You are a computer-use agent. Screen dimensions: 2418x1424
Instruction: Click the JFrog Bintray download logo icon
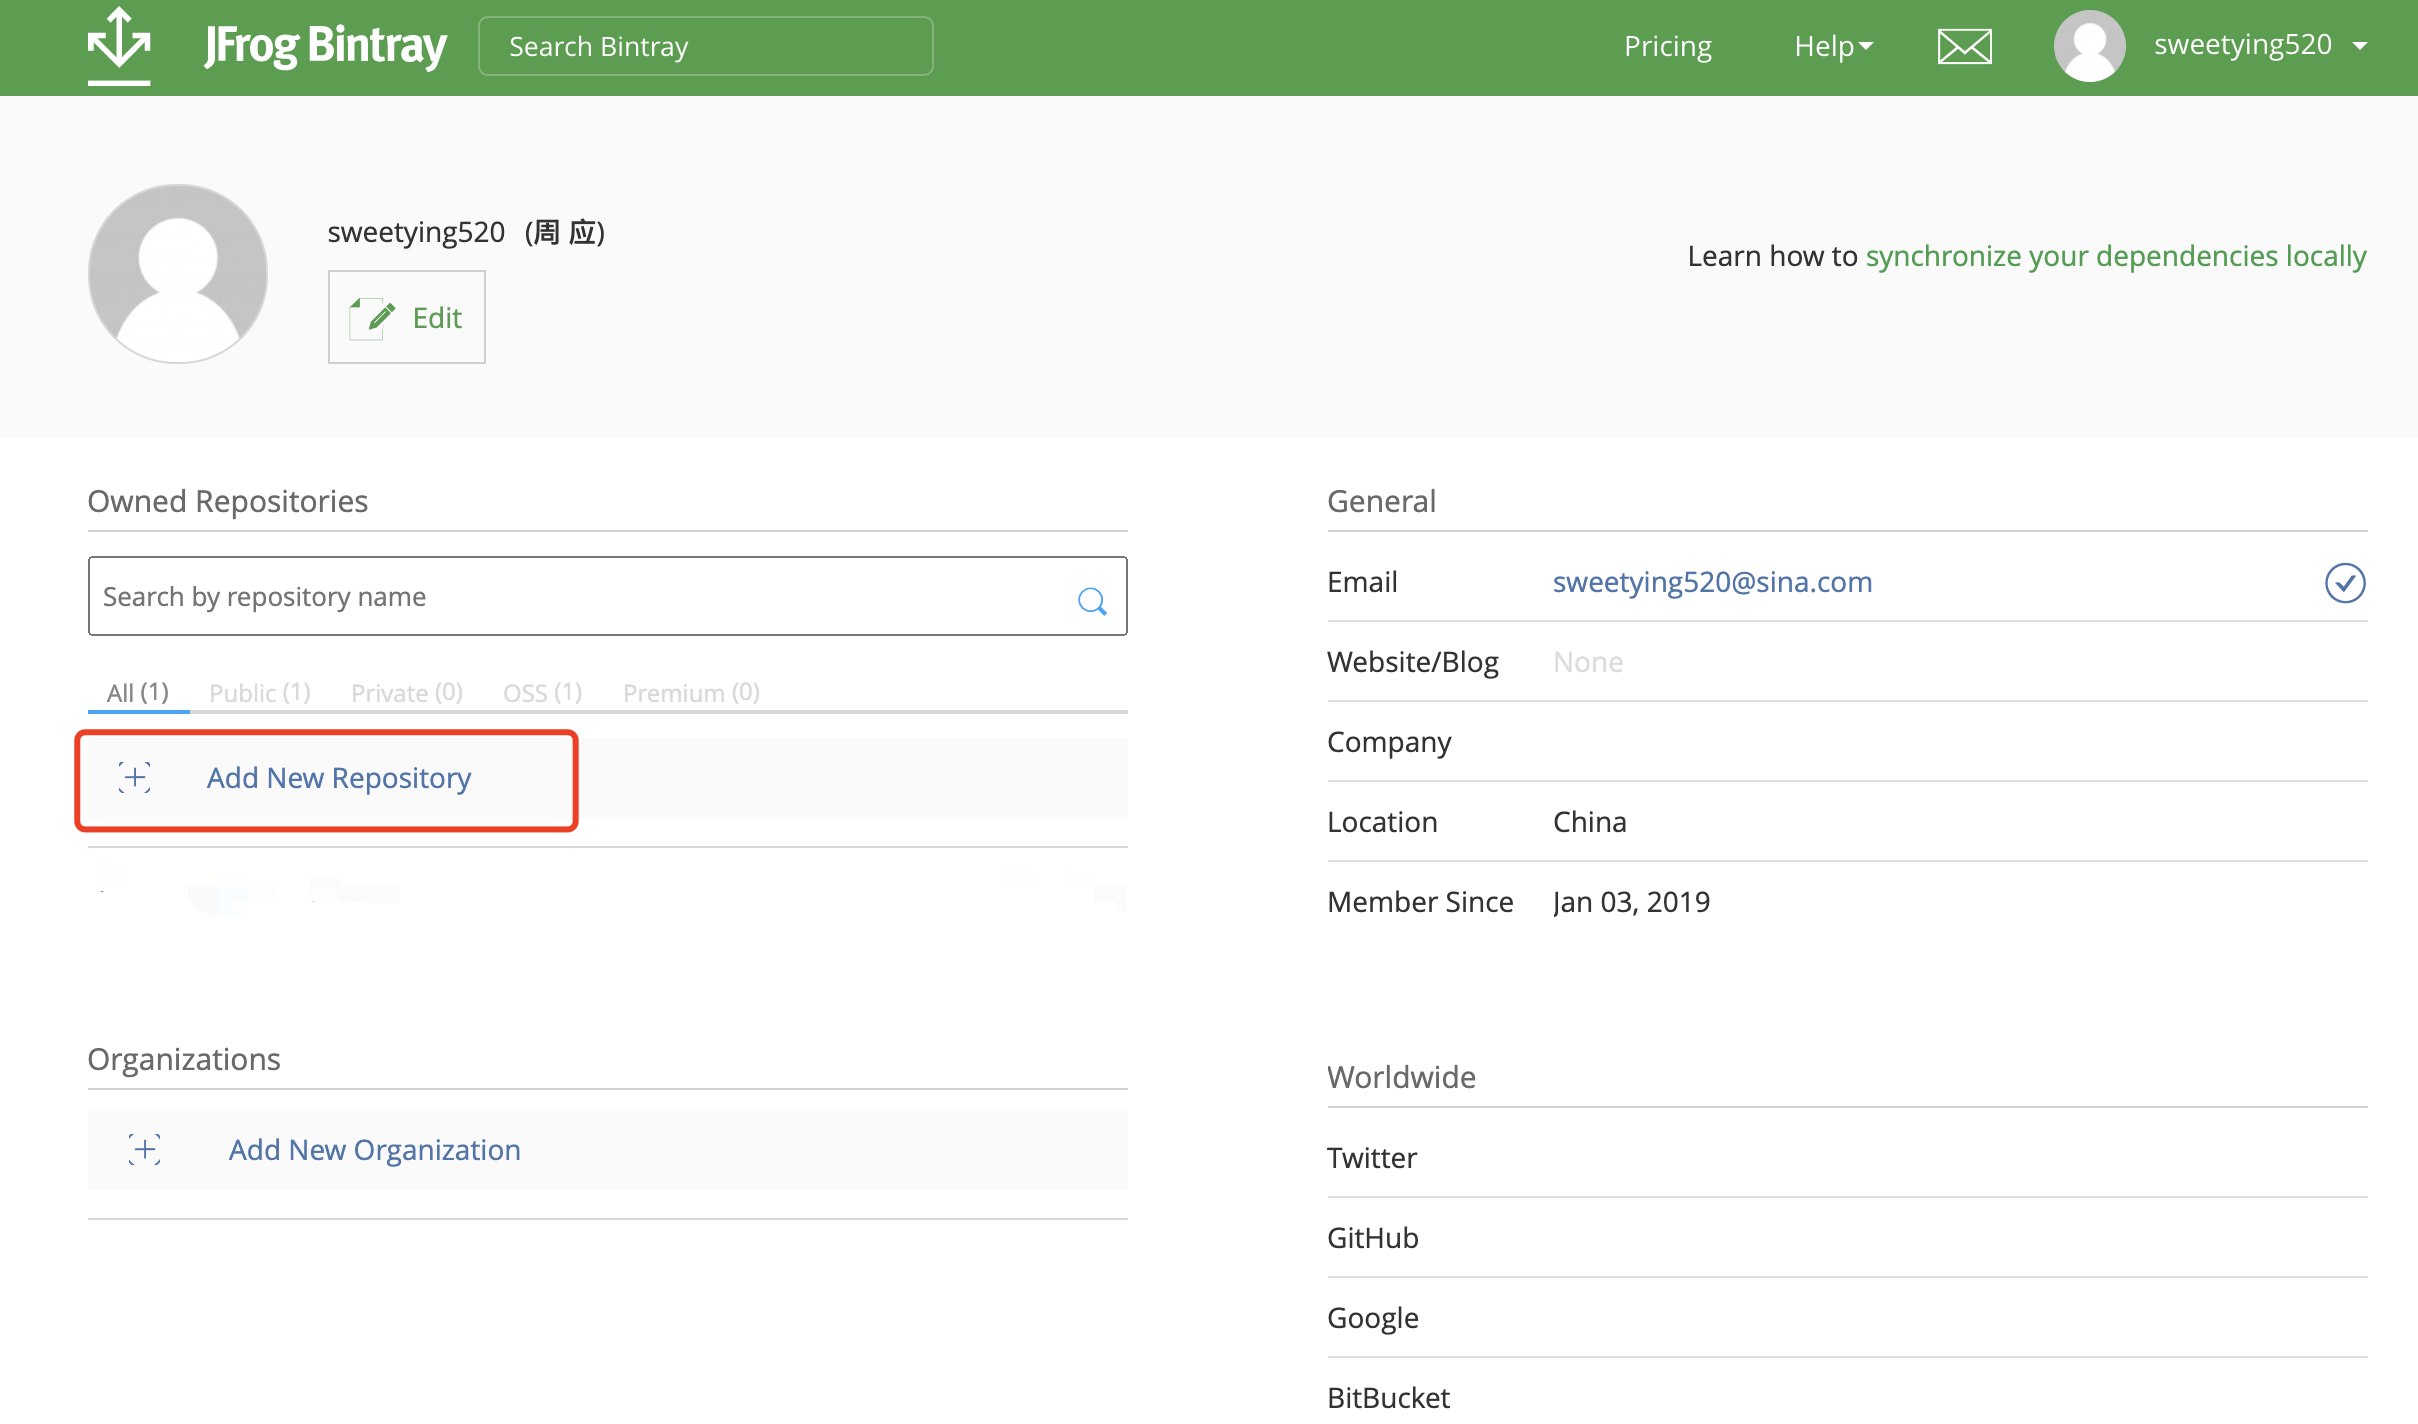(119, 46)
